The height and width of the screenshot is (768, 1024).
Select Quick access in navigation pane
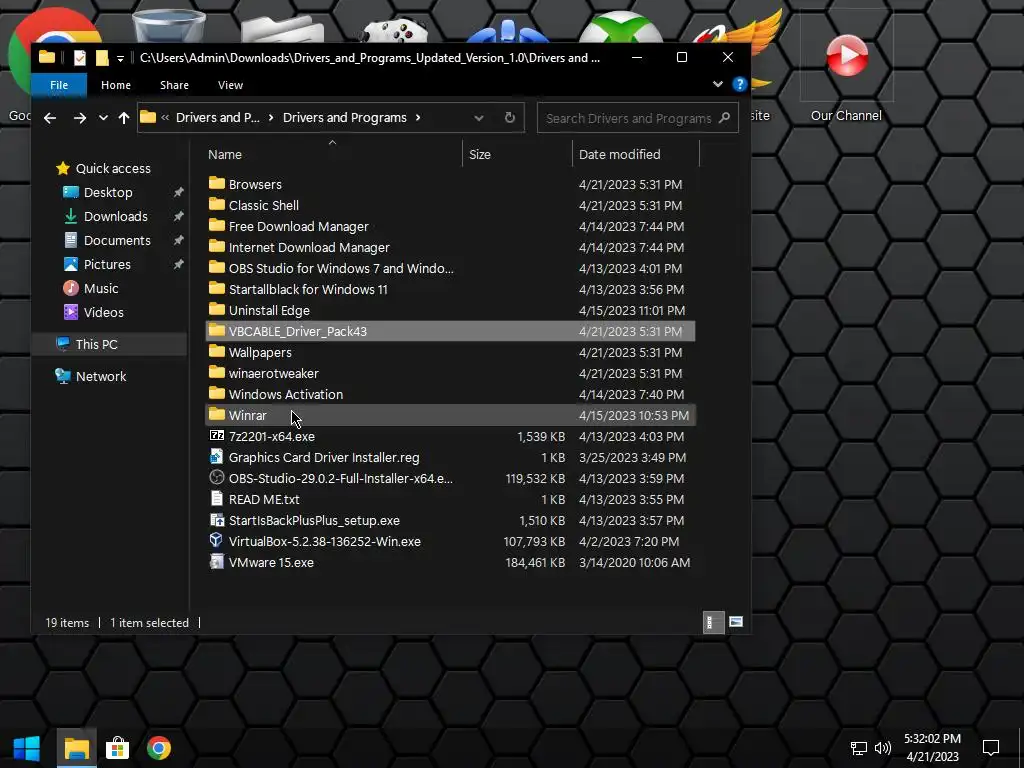pos(113,168)
